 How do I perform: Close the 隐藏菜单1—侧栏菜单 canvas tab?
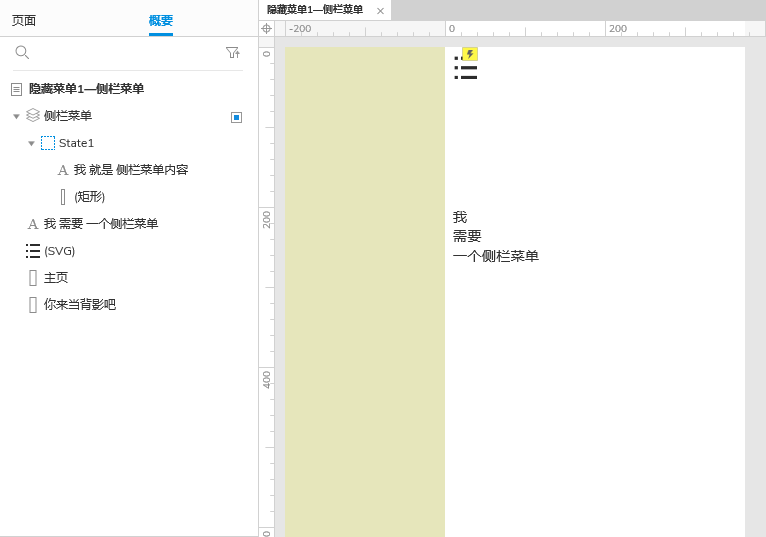380,11
